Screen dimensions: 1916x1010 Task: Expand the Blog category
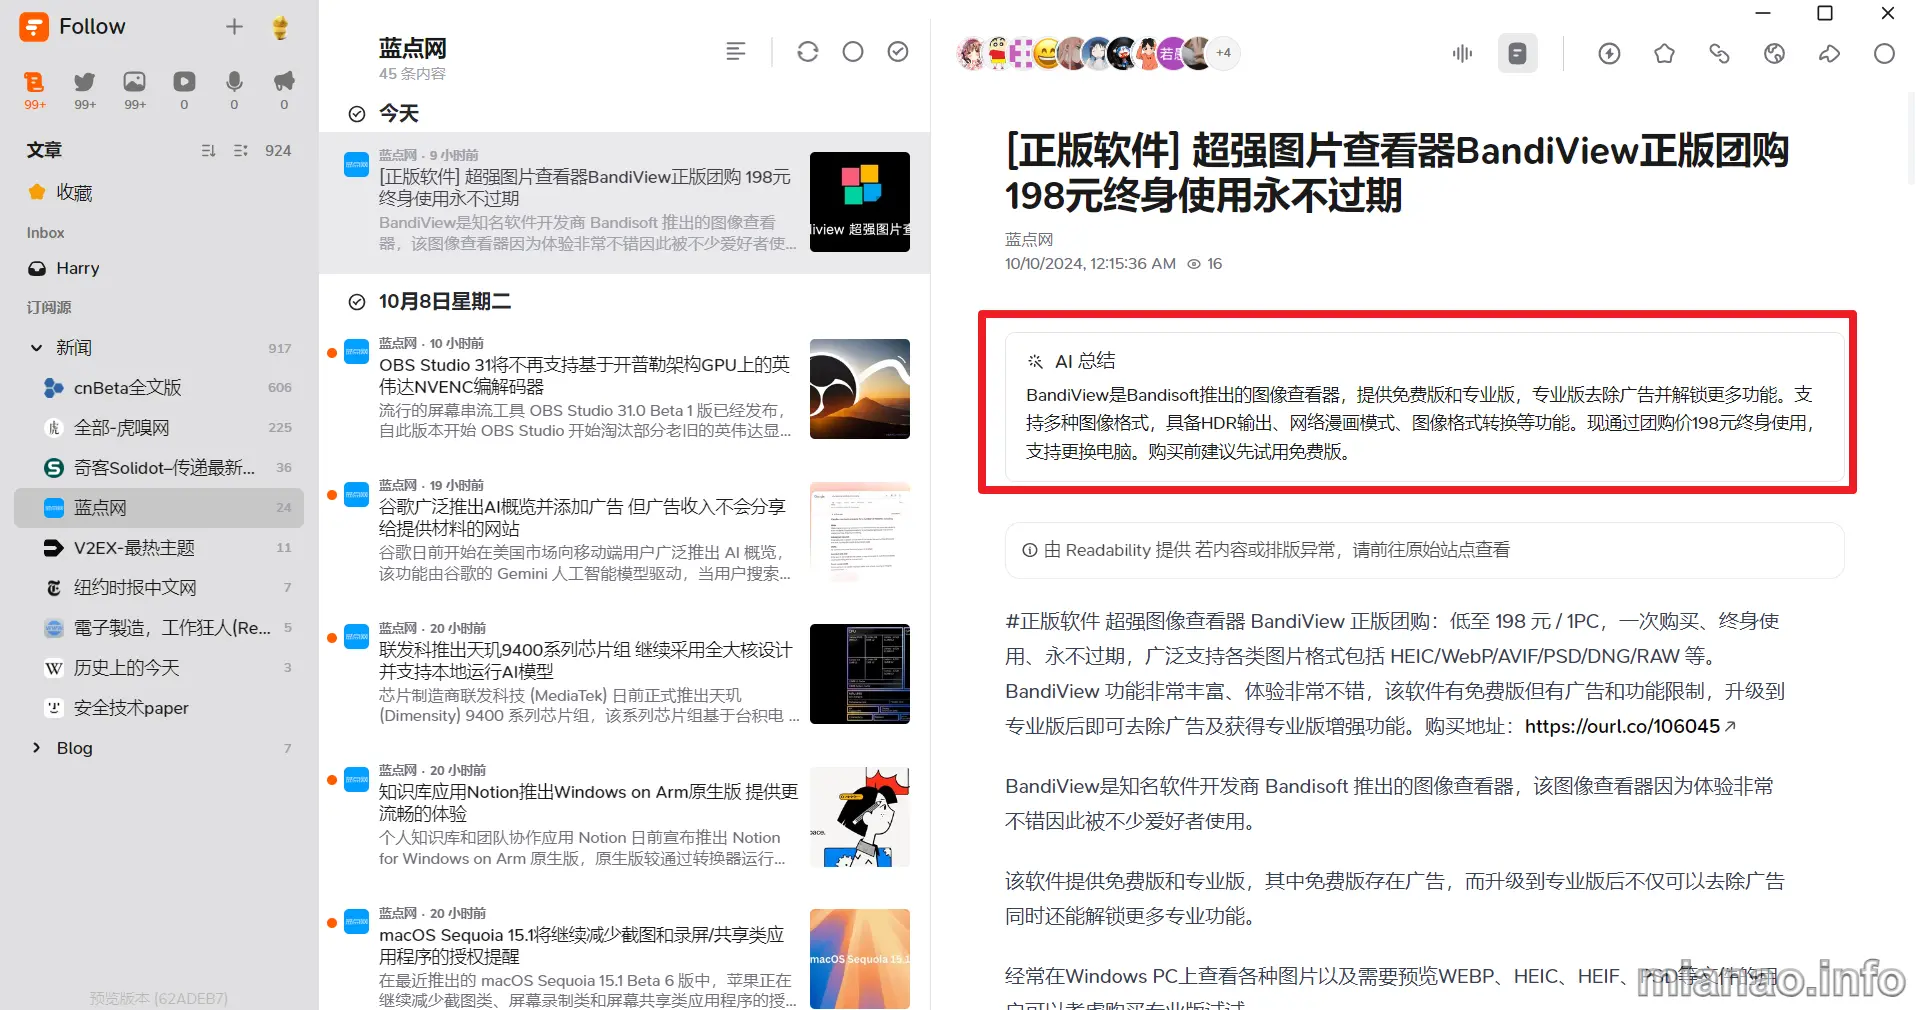pos(36,748)
